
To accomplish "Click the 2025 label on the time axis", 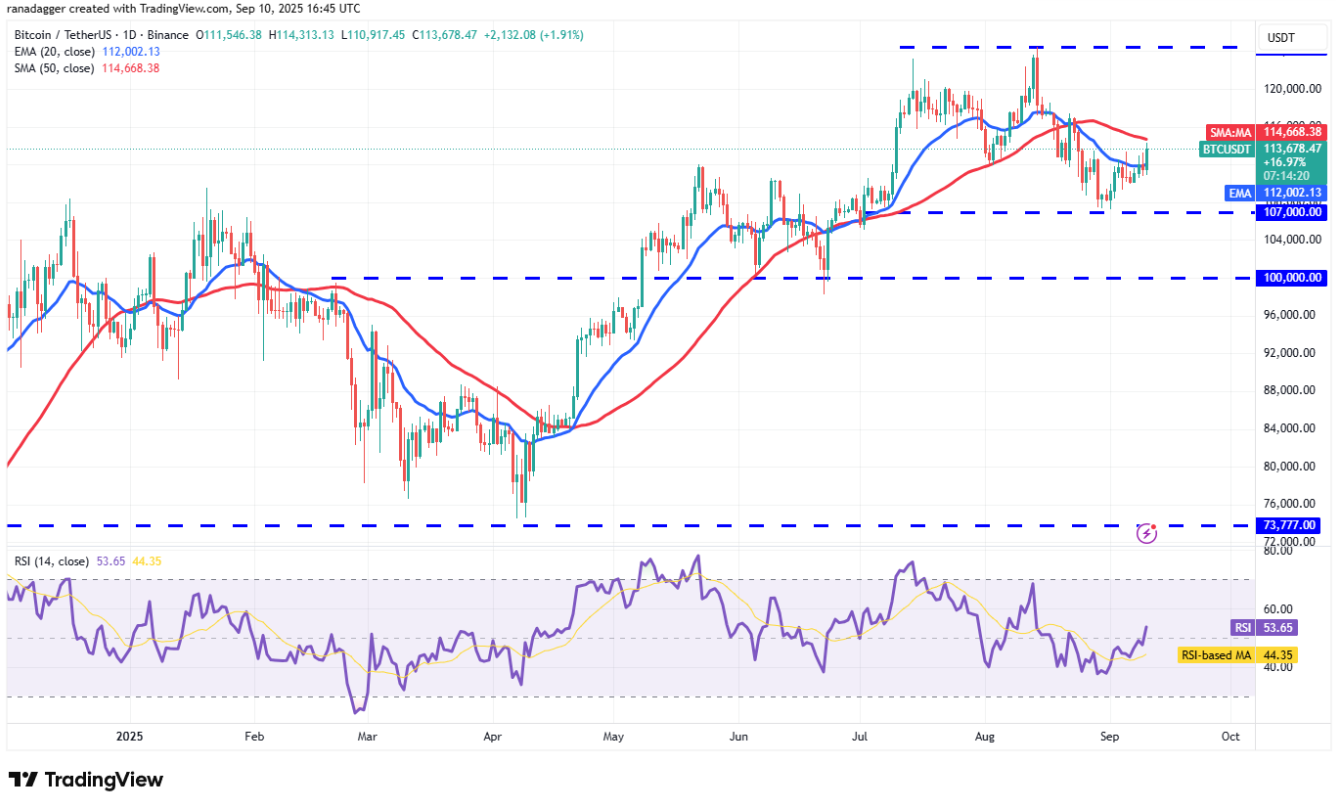I will [x=131, y=735].
